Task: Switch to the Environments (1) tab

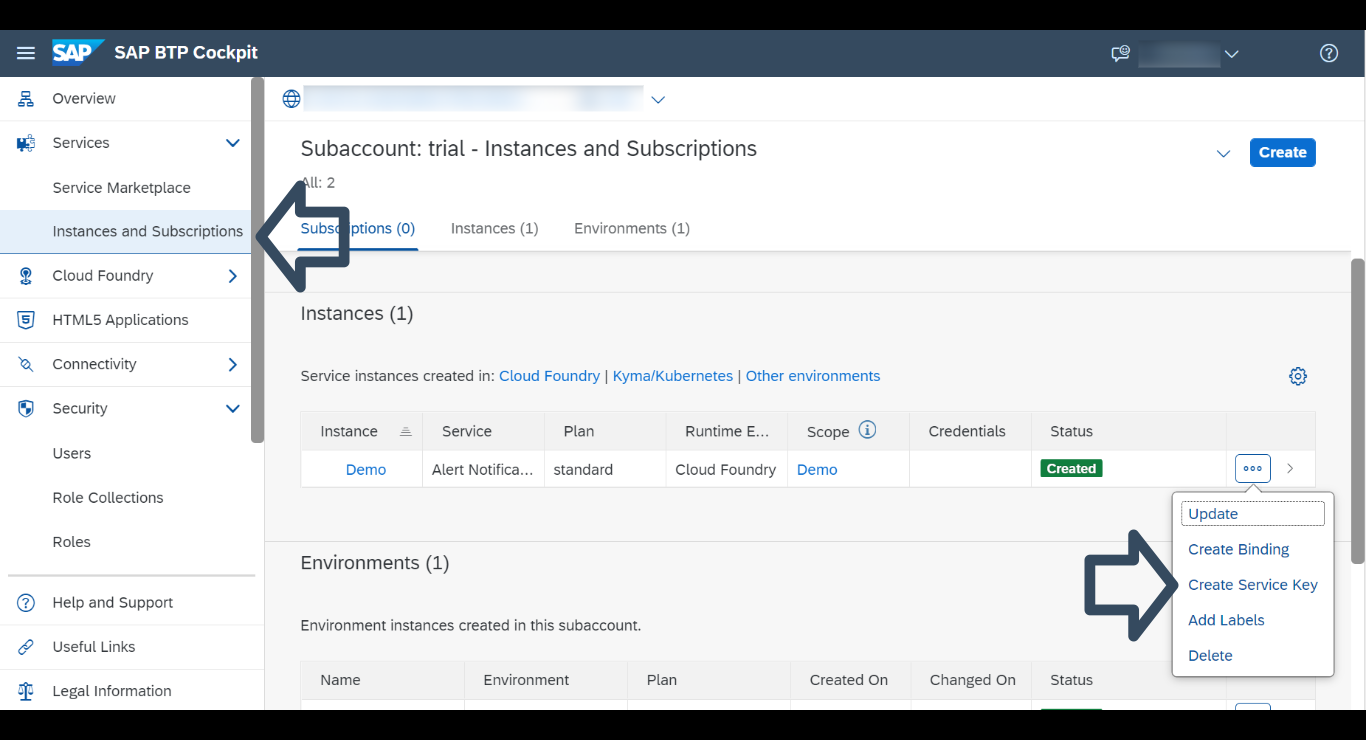Action: 632,228
